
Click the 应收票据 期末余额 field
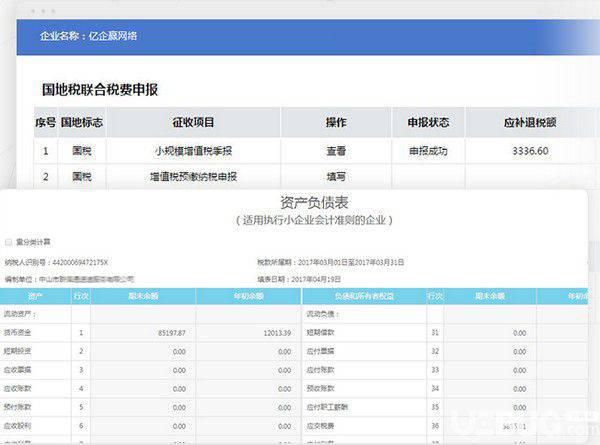point(143,370)
